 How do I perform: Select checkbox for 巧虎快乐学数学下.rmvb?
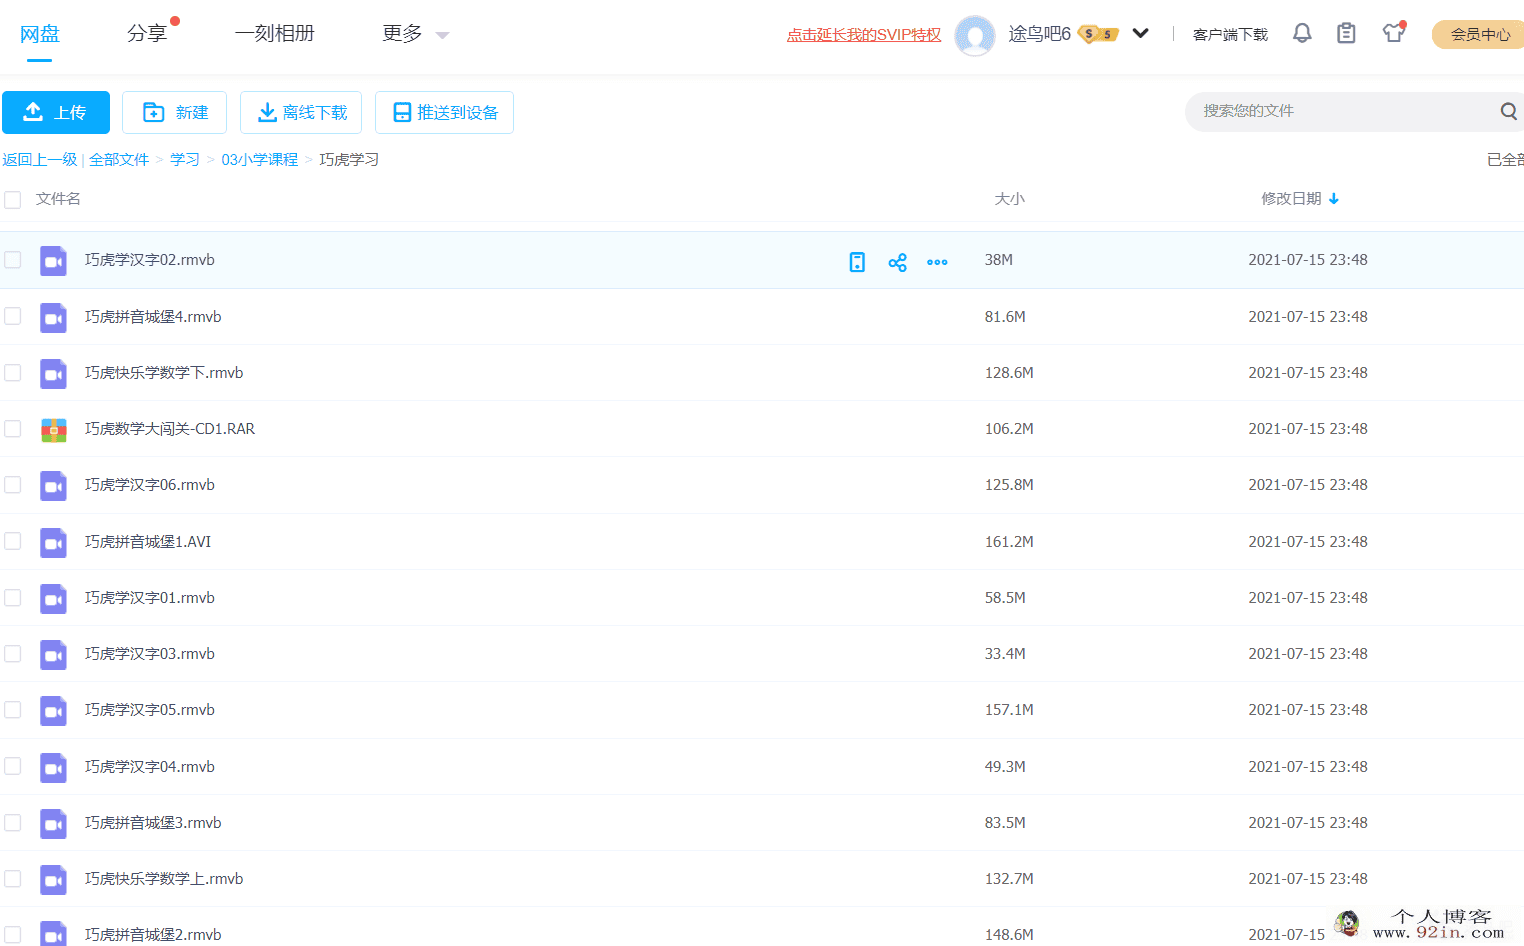(13, 372)
